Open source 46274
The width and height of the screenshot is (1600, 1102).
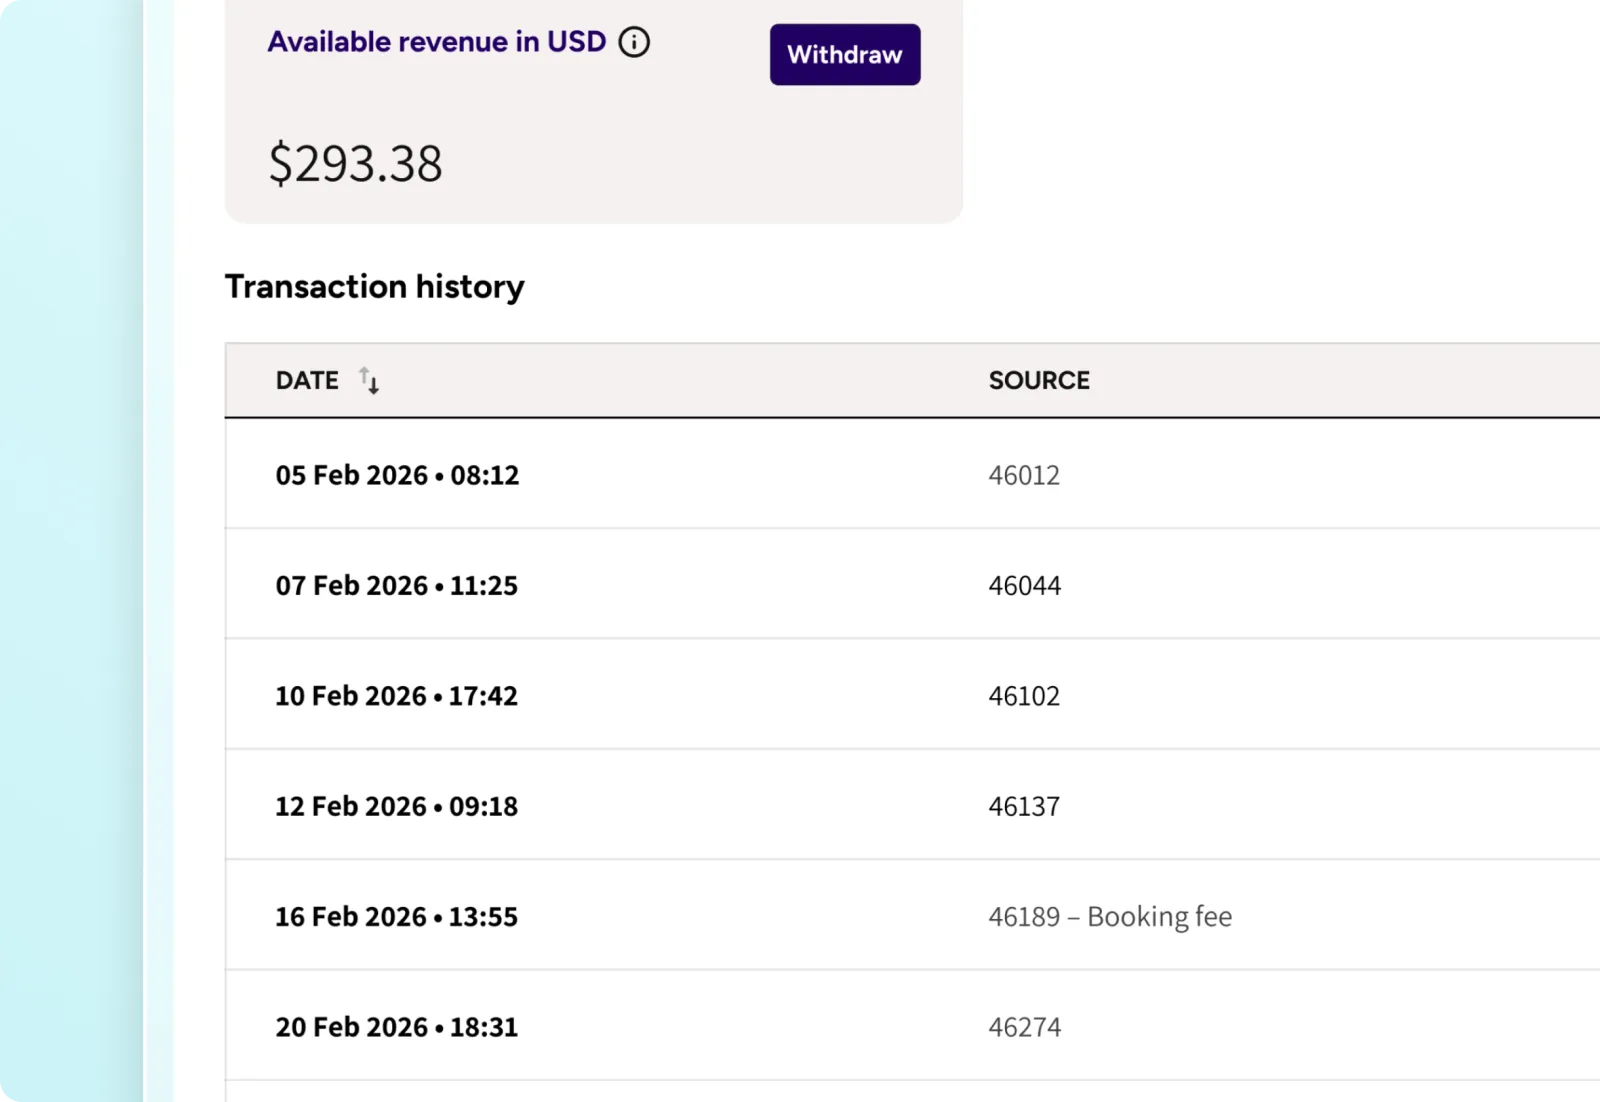pos(1024,1027)
